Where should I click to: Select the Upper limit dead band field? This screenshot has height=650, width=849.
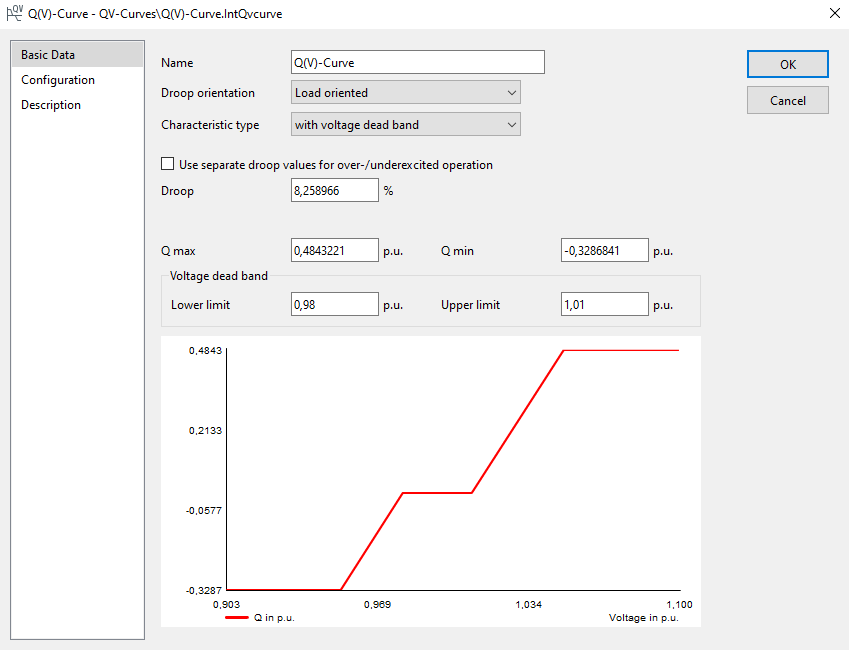604,304
